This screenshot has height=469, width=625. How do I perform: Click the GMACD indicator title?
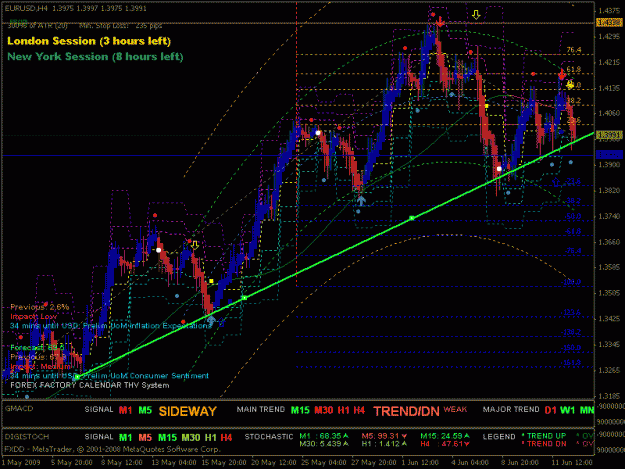pos(19,408)
